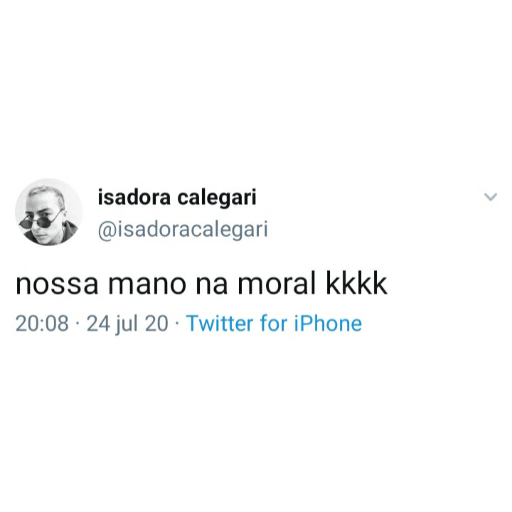Image resolution: width=512 pixels, height=512 pixels.
Task: Click the surname calegari in the bold name
Action: click(x=217, y=197)
